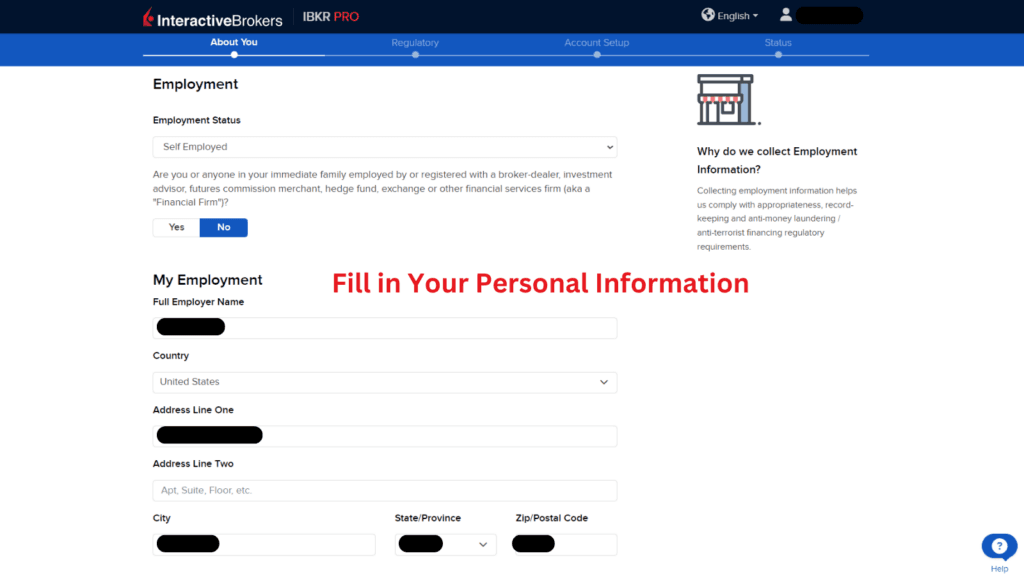Open the Employment Status dropdown
This screenshot has width=1024, height=576.
[x=384, y=146]
